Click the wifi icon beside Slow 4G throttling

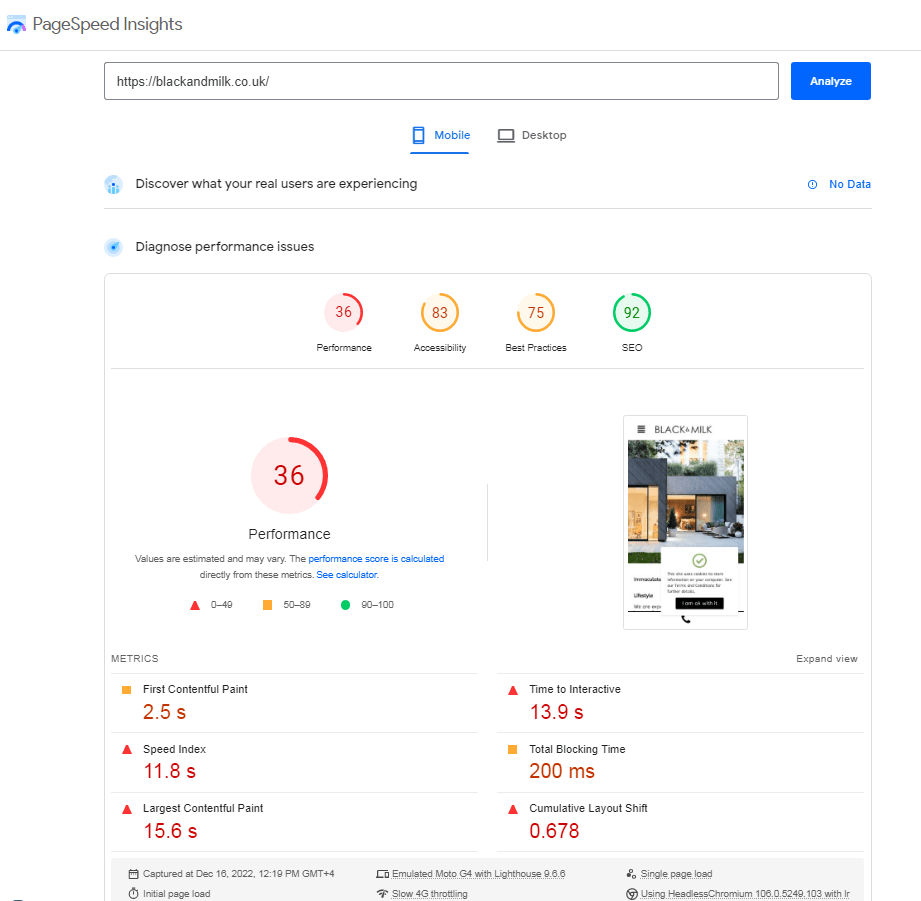click(382, 893)
